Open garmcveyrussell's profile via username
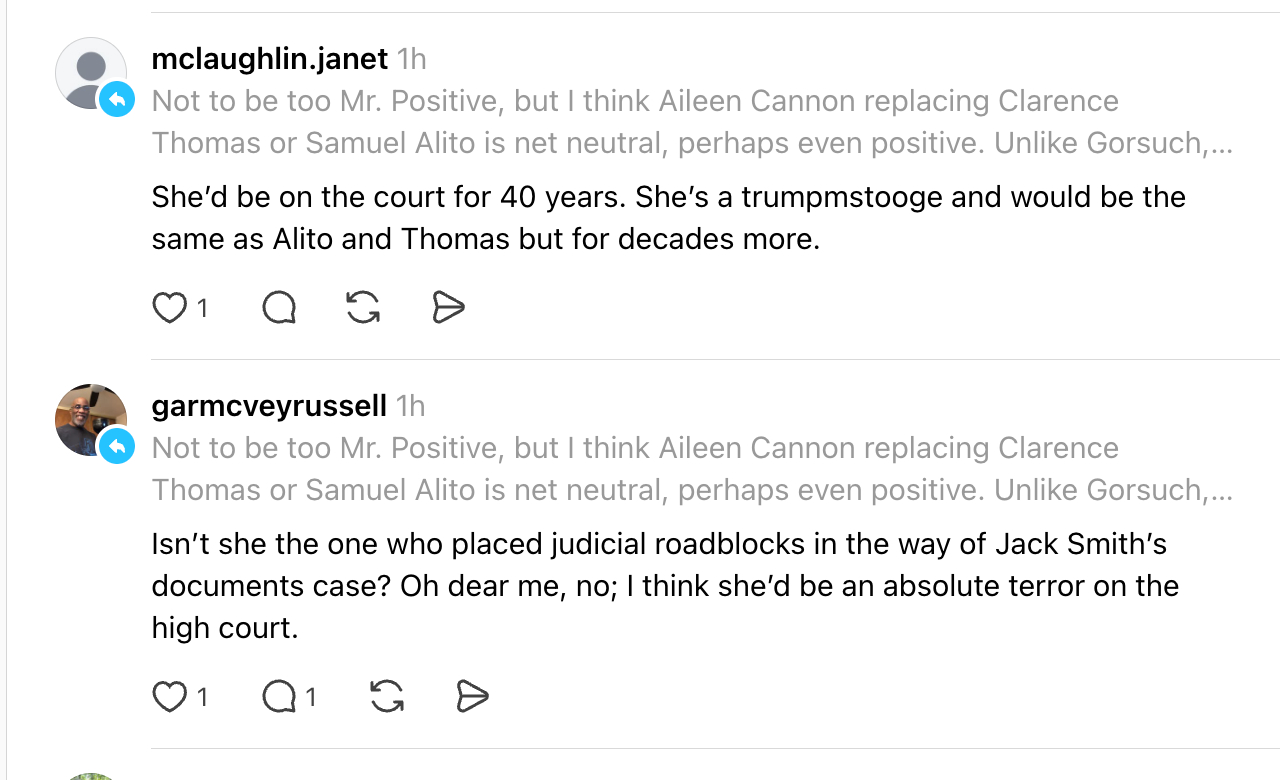Viewport: 1280px width, 780px height. [x=268, y=406]
